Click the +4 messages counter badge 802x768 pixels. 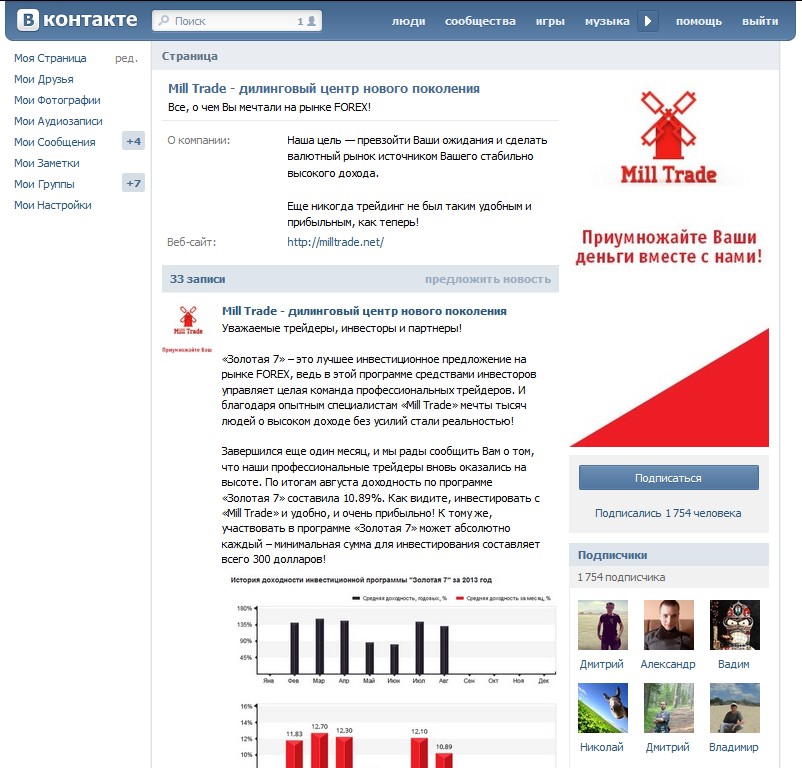[x=133, y=141]
